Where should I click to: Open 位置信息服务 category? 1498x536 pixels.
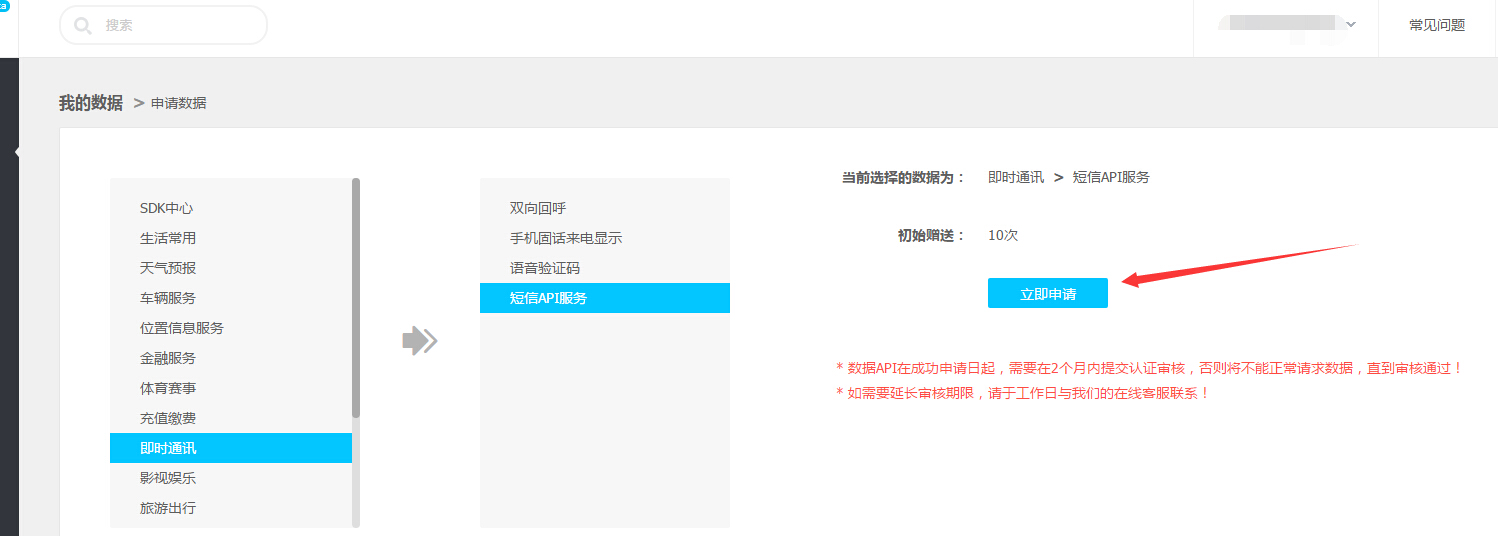click(182, 328)
